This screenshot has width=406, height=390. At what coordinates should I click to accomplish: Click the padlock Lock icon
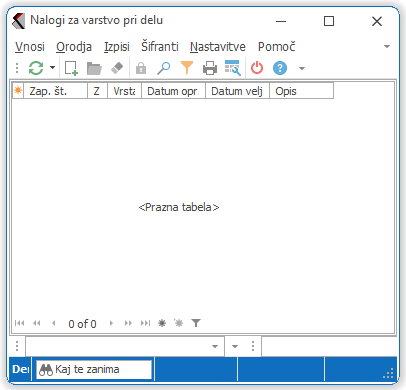pyautogui.click(x=141, y=68)
